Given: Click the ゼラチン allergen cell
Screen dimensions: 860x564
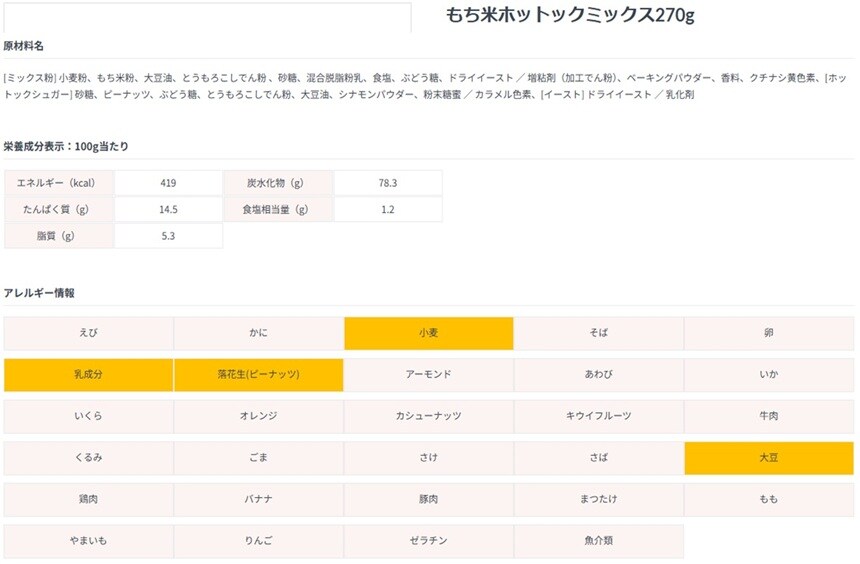Looking at the screenshot, I should click(x=428, y=541).
